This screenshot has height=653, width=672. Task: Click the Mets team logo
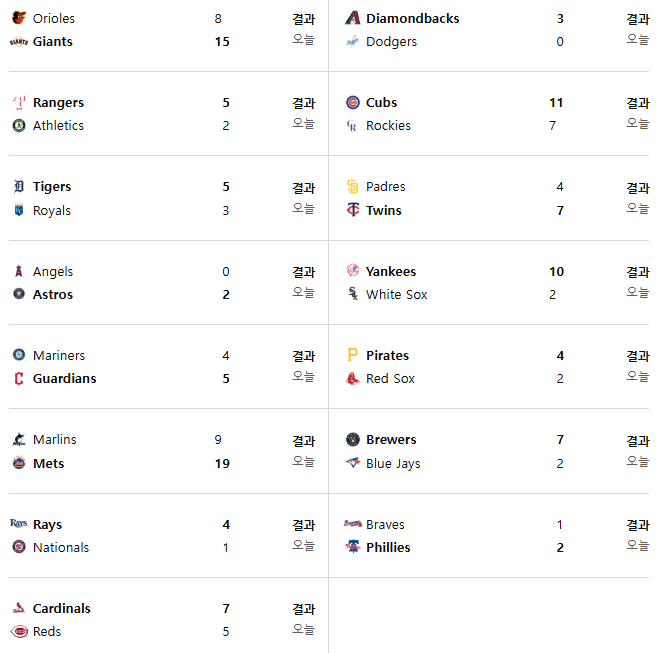[19, 463]
